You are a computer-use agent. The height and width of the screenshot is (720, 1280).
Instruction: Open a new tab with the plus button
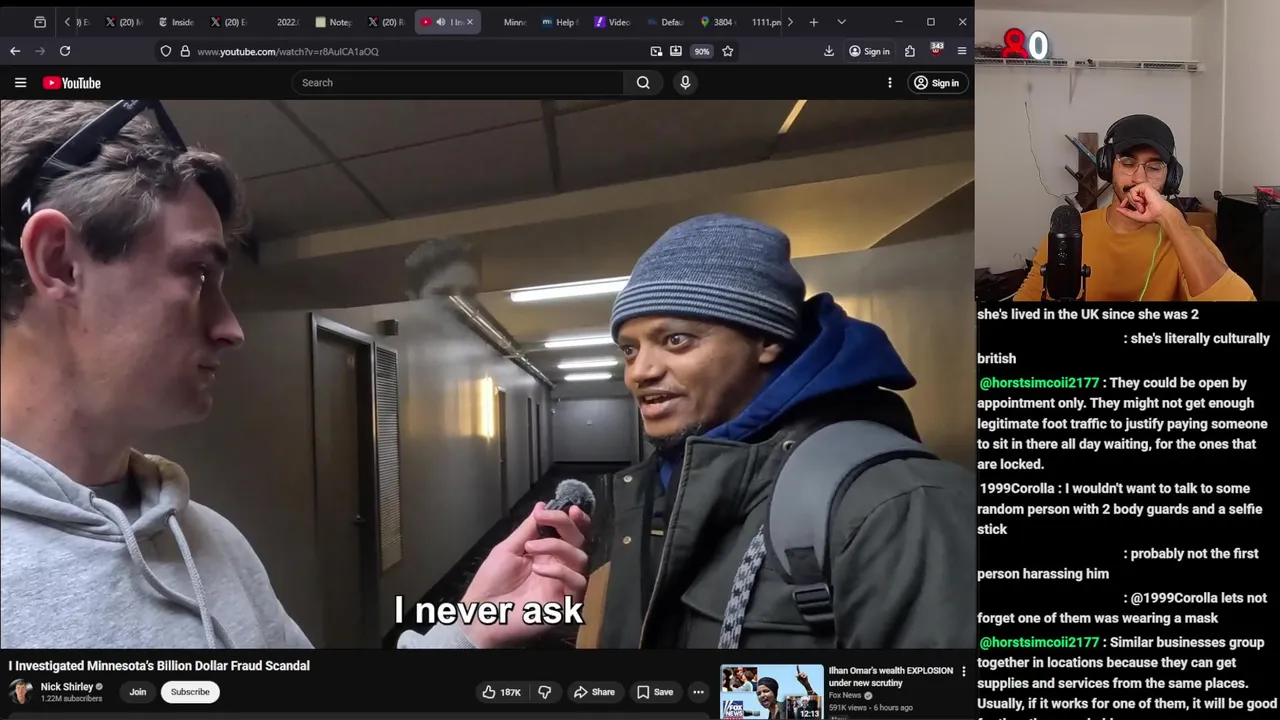click(814, 22)
